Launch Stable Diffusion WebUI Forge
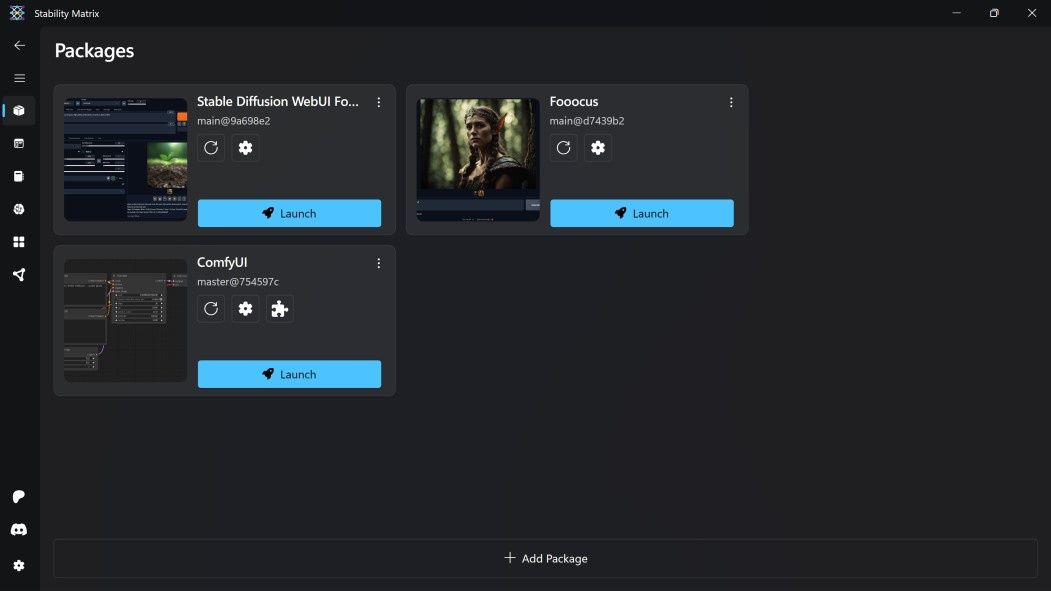1051x591 pixels. (290, 213)
